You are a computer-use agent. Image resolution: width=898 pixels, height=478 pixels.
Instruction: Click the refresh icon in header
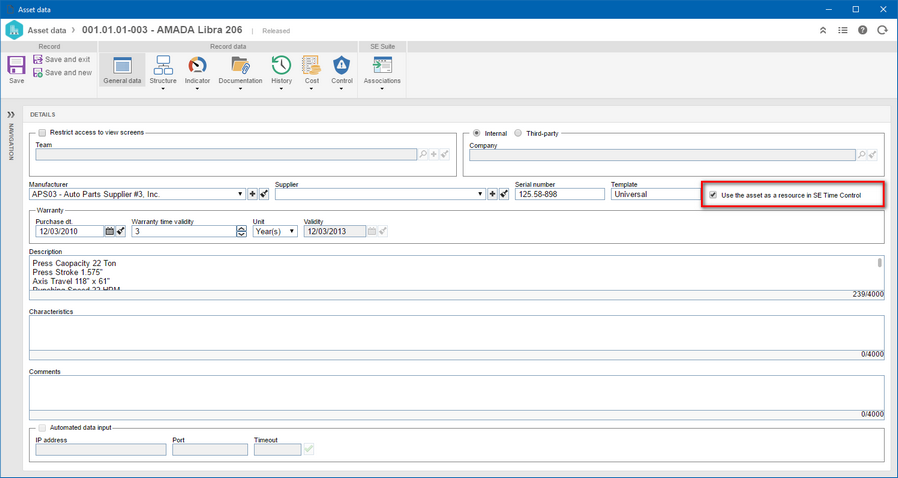882,30
